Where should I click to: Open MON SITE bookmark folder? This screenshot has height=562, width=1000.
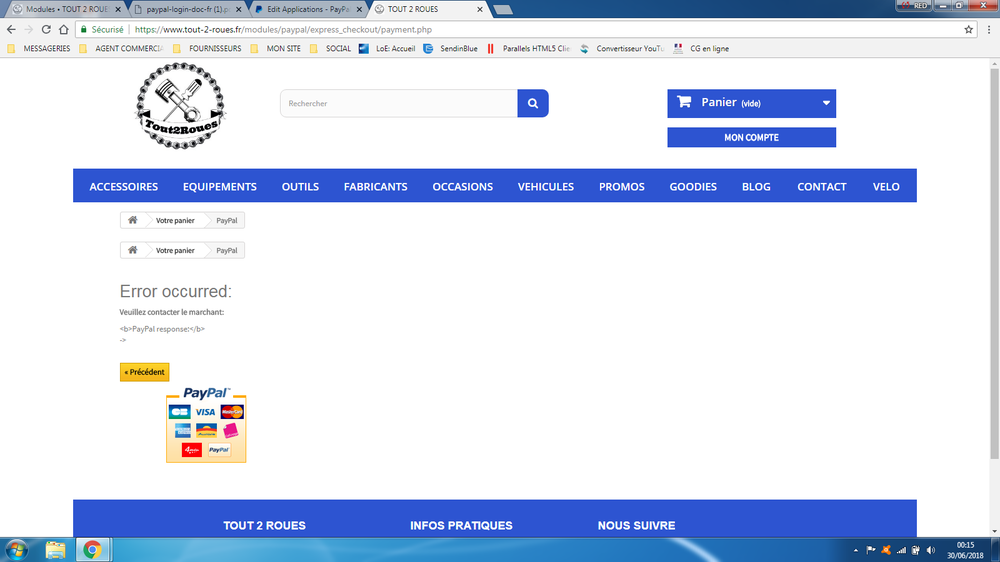[x=276, y=48]
